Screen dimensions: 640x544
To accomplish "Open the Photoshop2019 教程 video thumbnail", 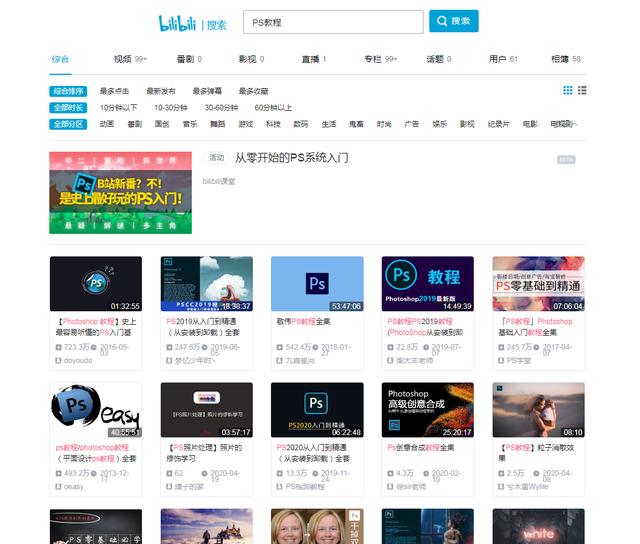I will [427, 284].
